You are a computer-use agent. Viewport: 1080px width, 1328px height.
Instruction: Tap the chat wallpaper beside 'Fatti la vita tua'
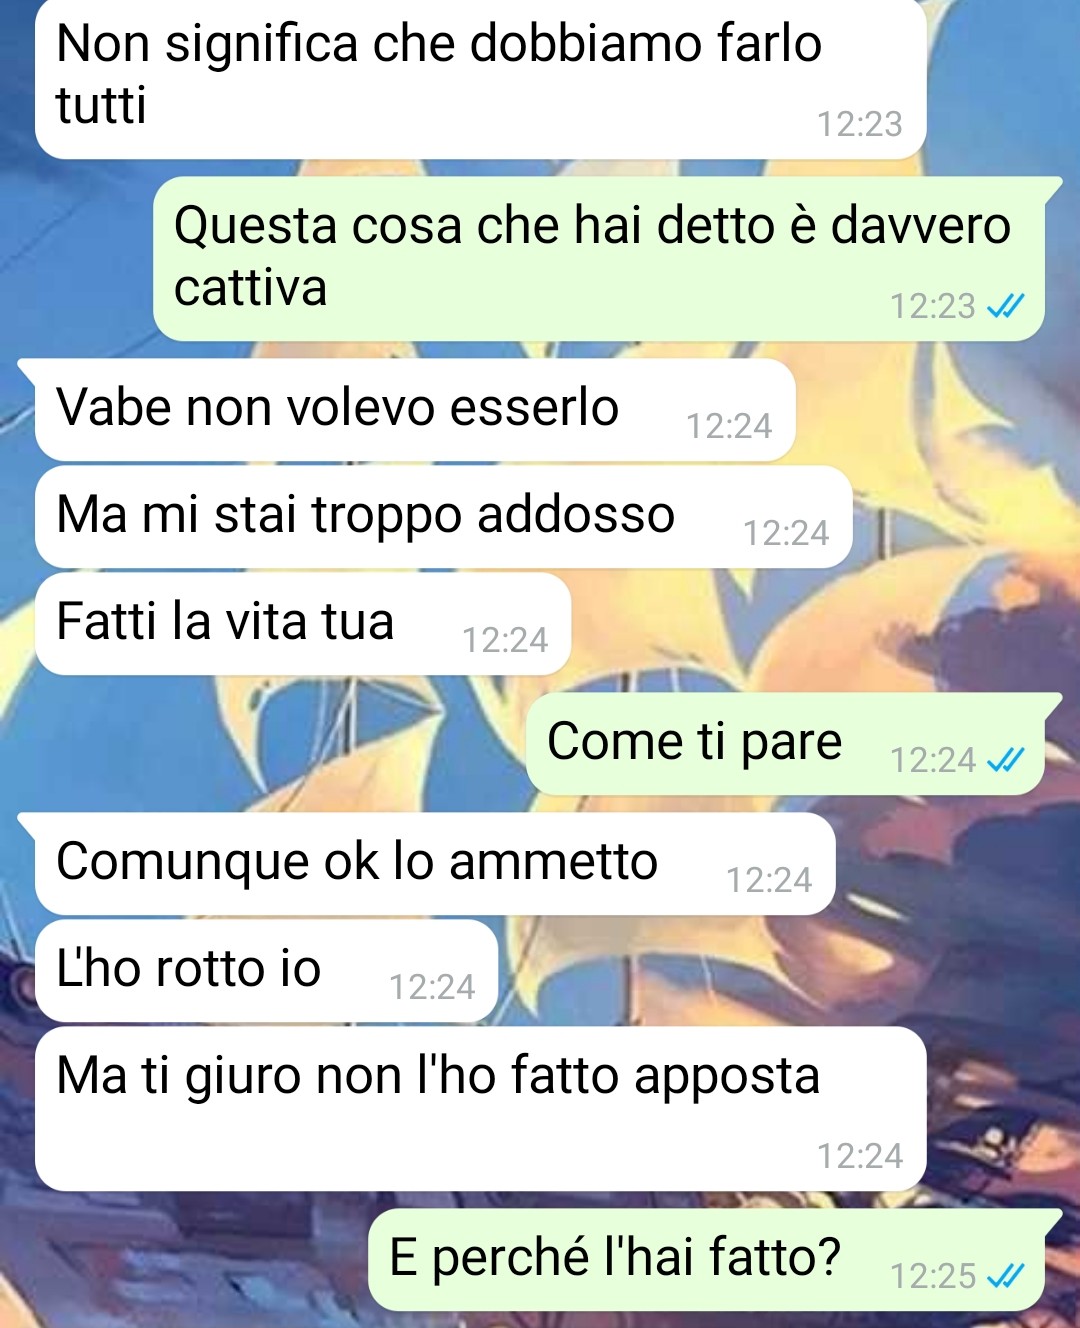coord(820,625)
